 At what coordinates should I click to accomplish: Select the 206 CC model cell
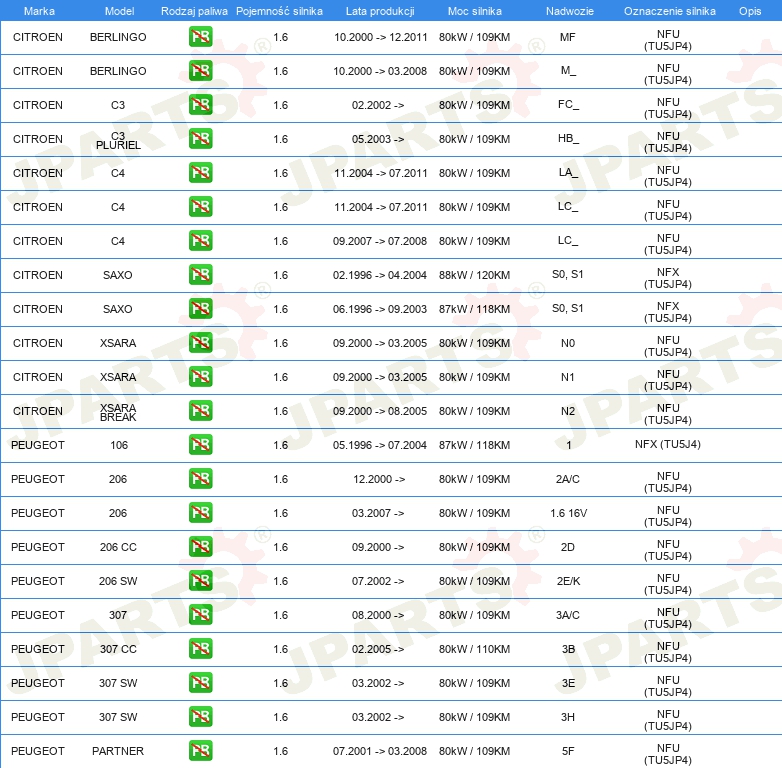click(x=118, y=547)
